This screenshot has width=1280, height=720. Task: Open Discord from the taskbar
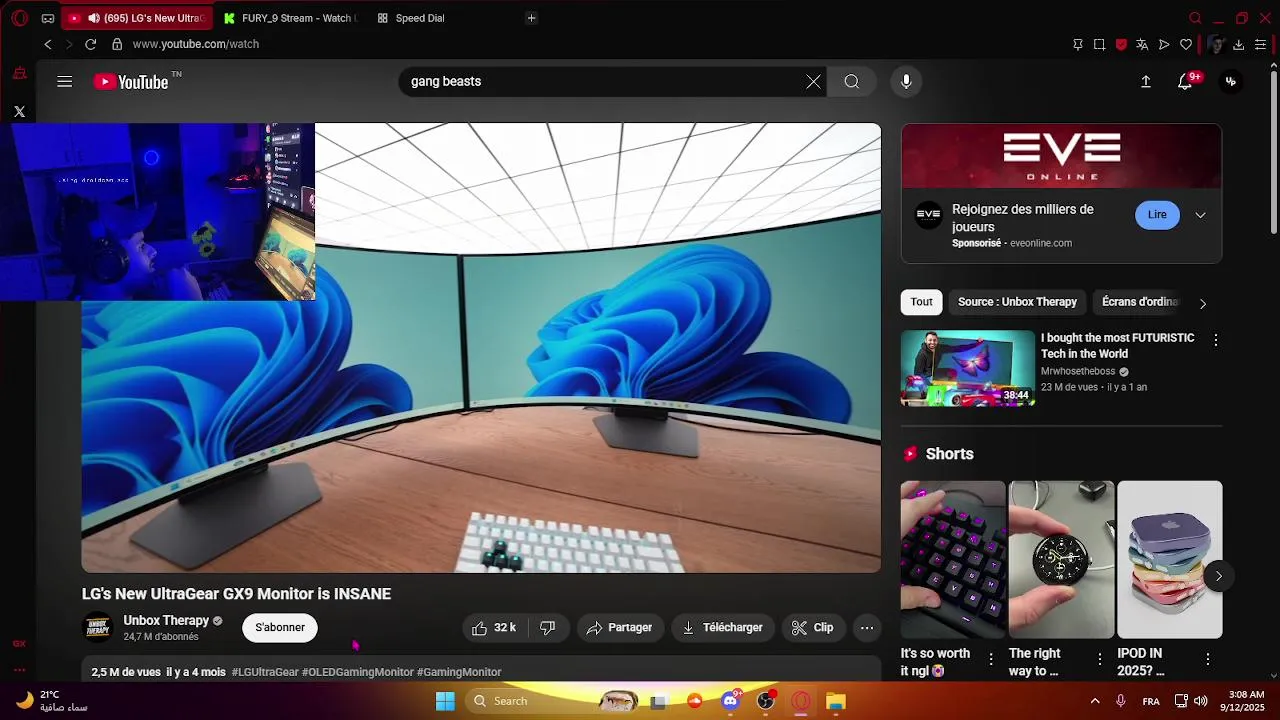(731, 701)
